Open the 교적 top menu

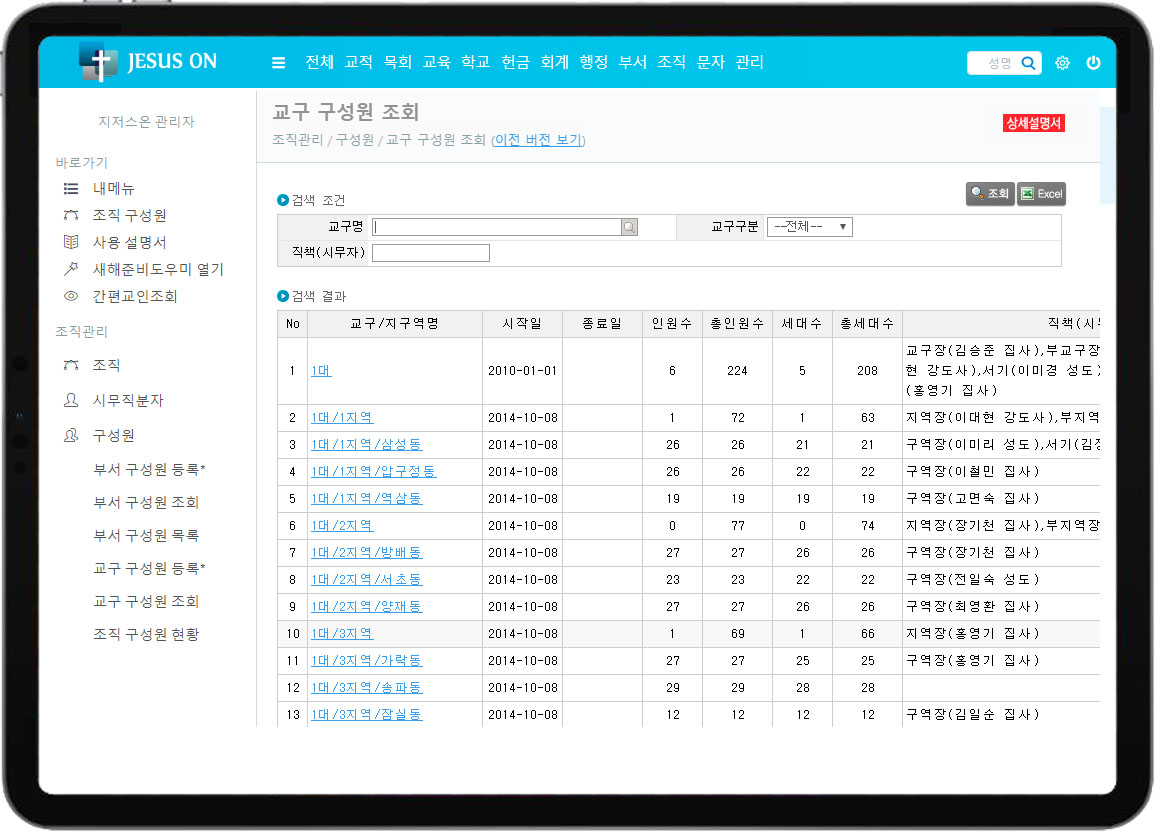pos(358,62)
